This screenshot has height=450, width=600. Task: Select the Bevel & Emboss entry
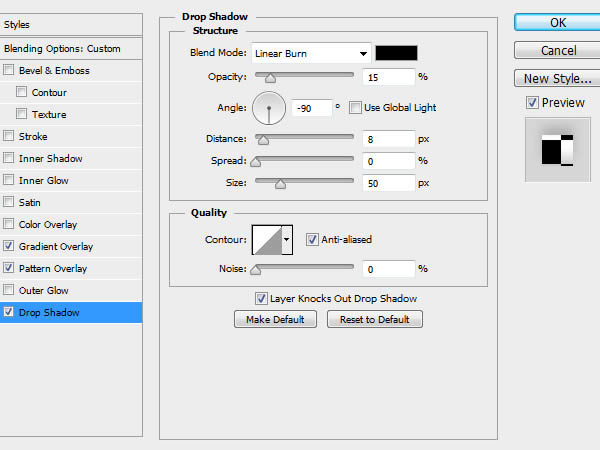(54, 70)
